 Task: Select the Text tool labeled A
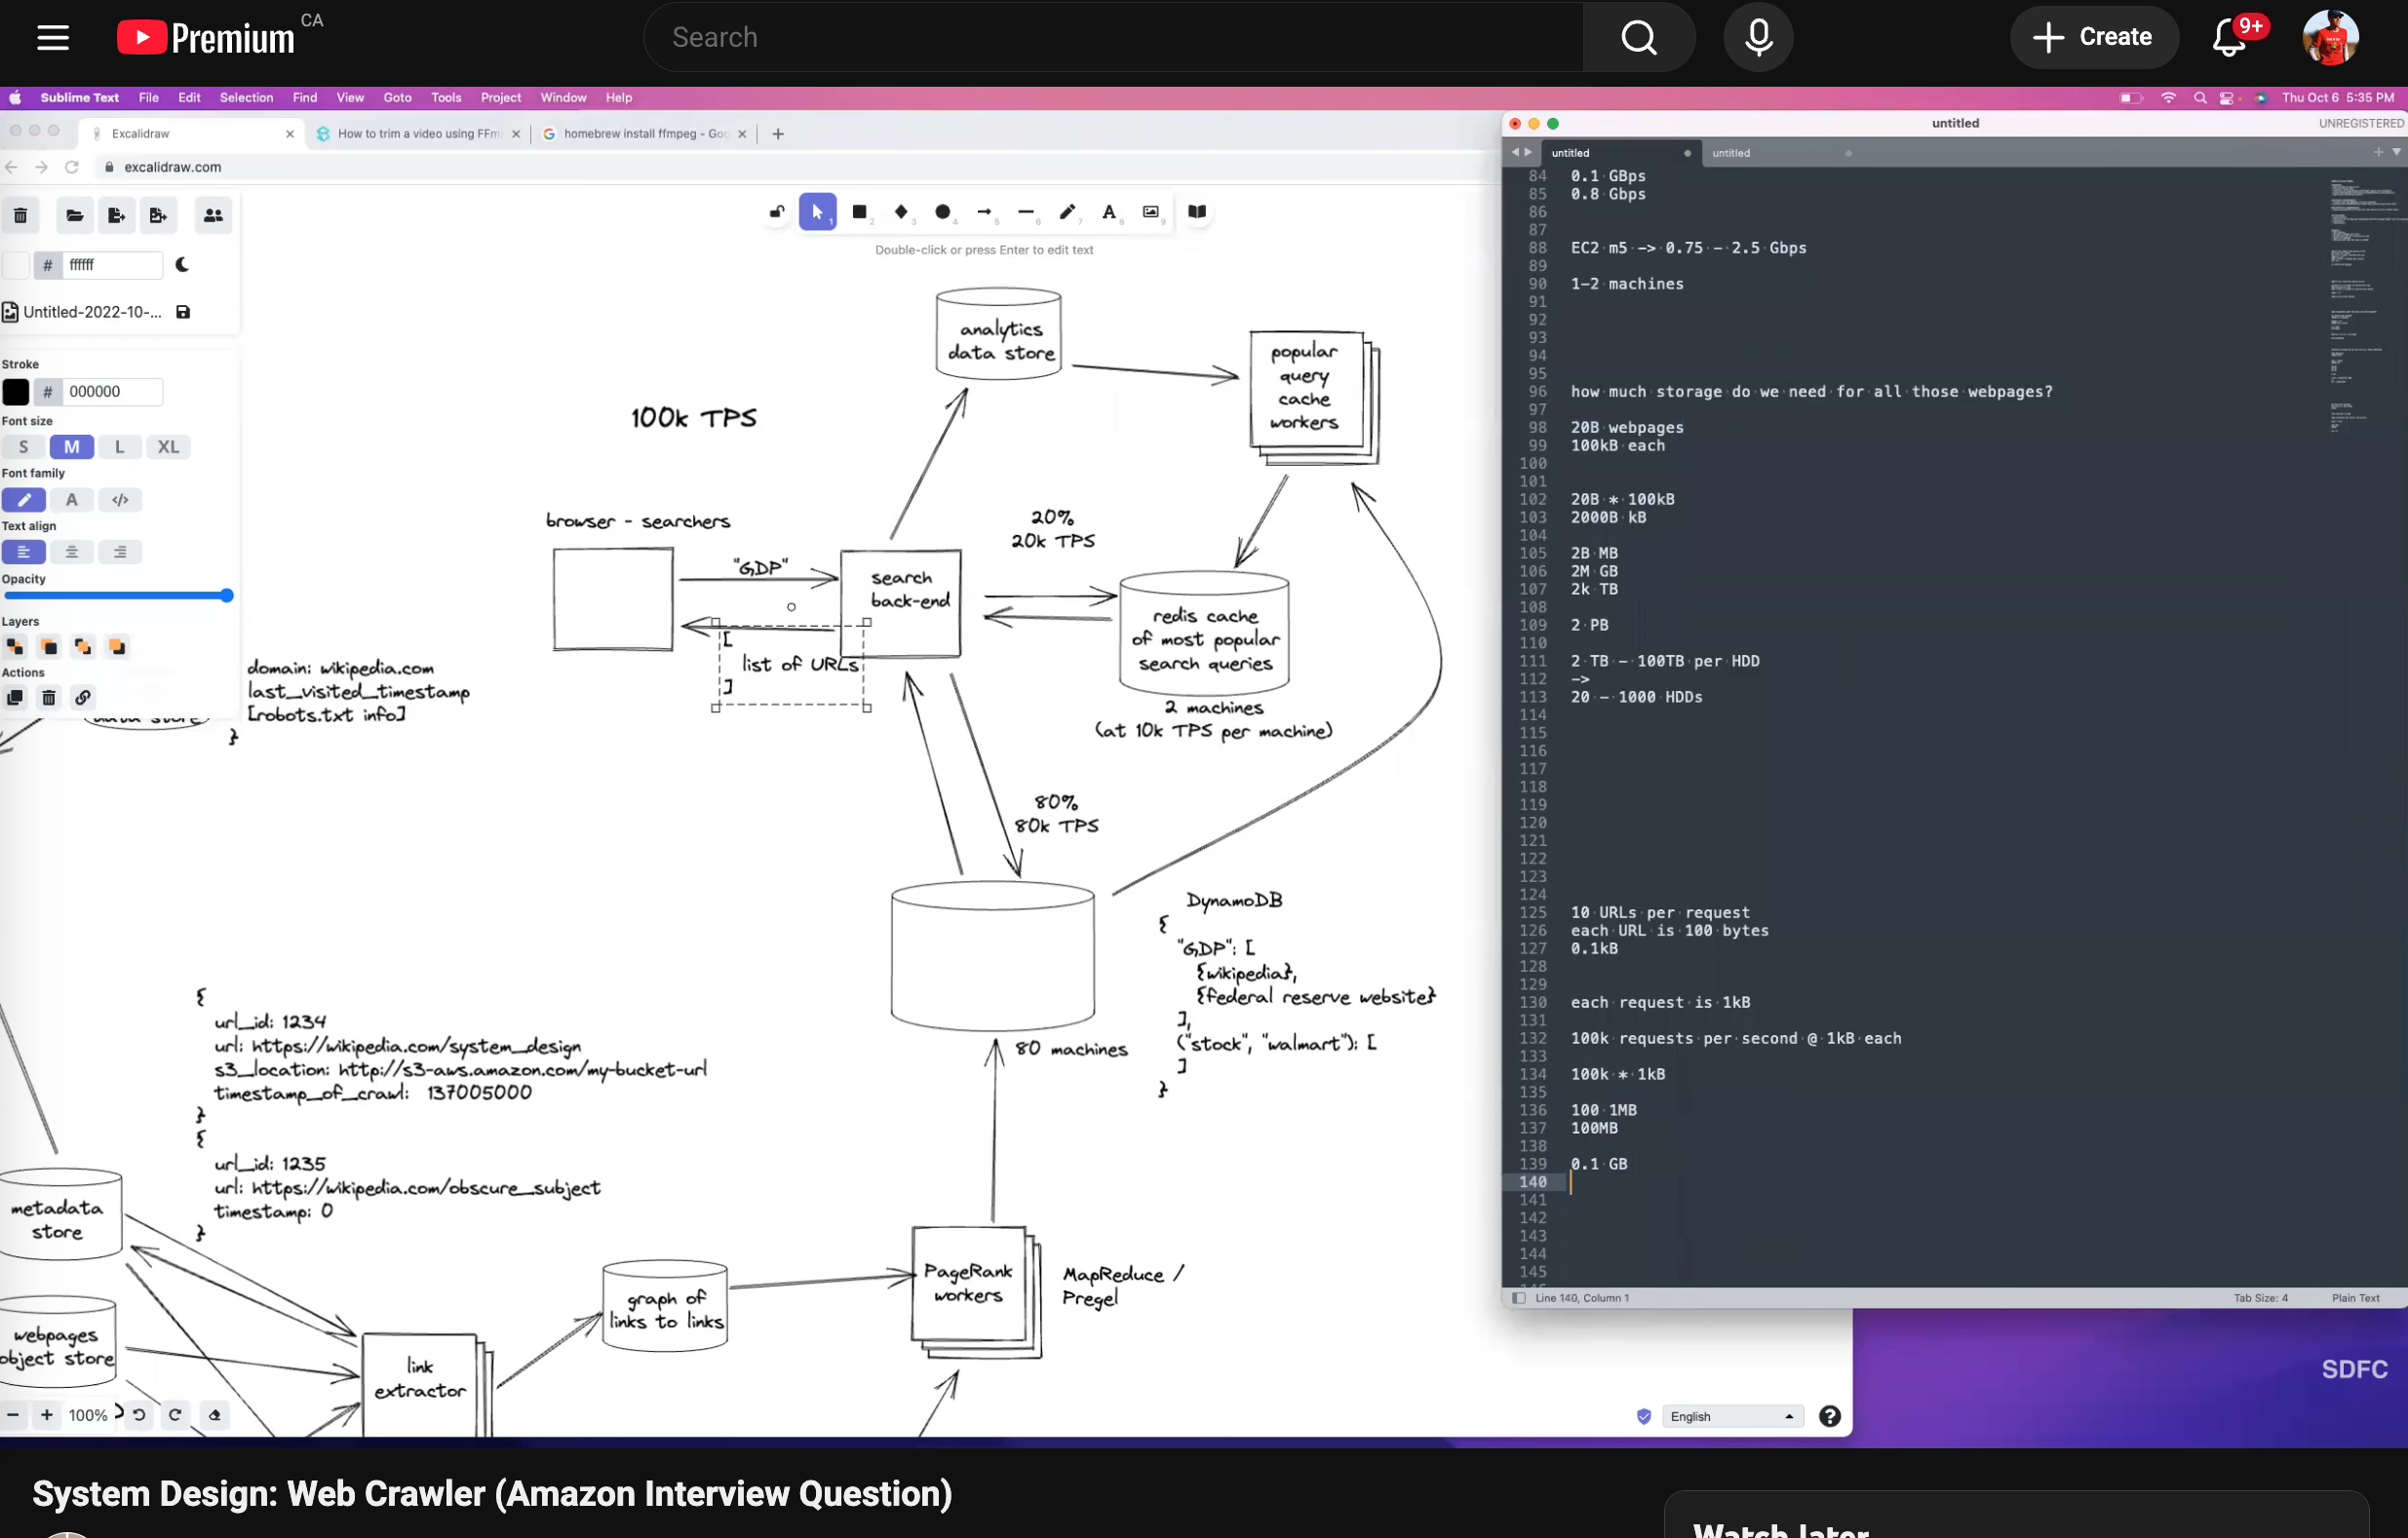1110,212
